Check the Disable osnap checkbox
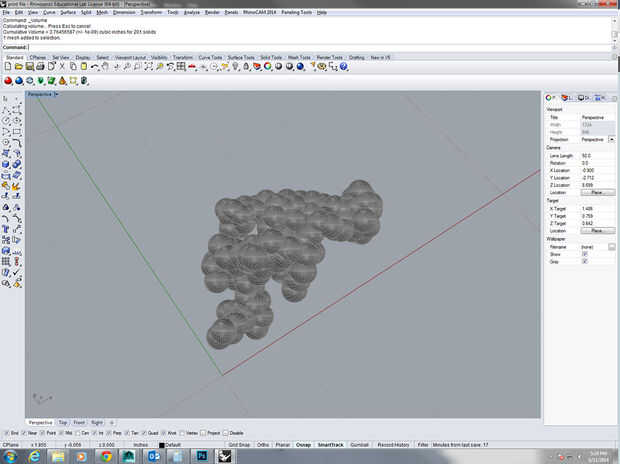620x464 pixels. point(225,433)
